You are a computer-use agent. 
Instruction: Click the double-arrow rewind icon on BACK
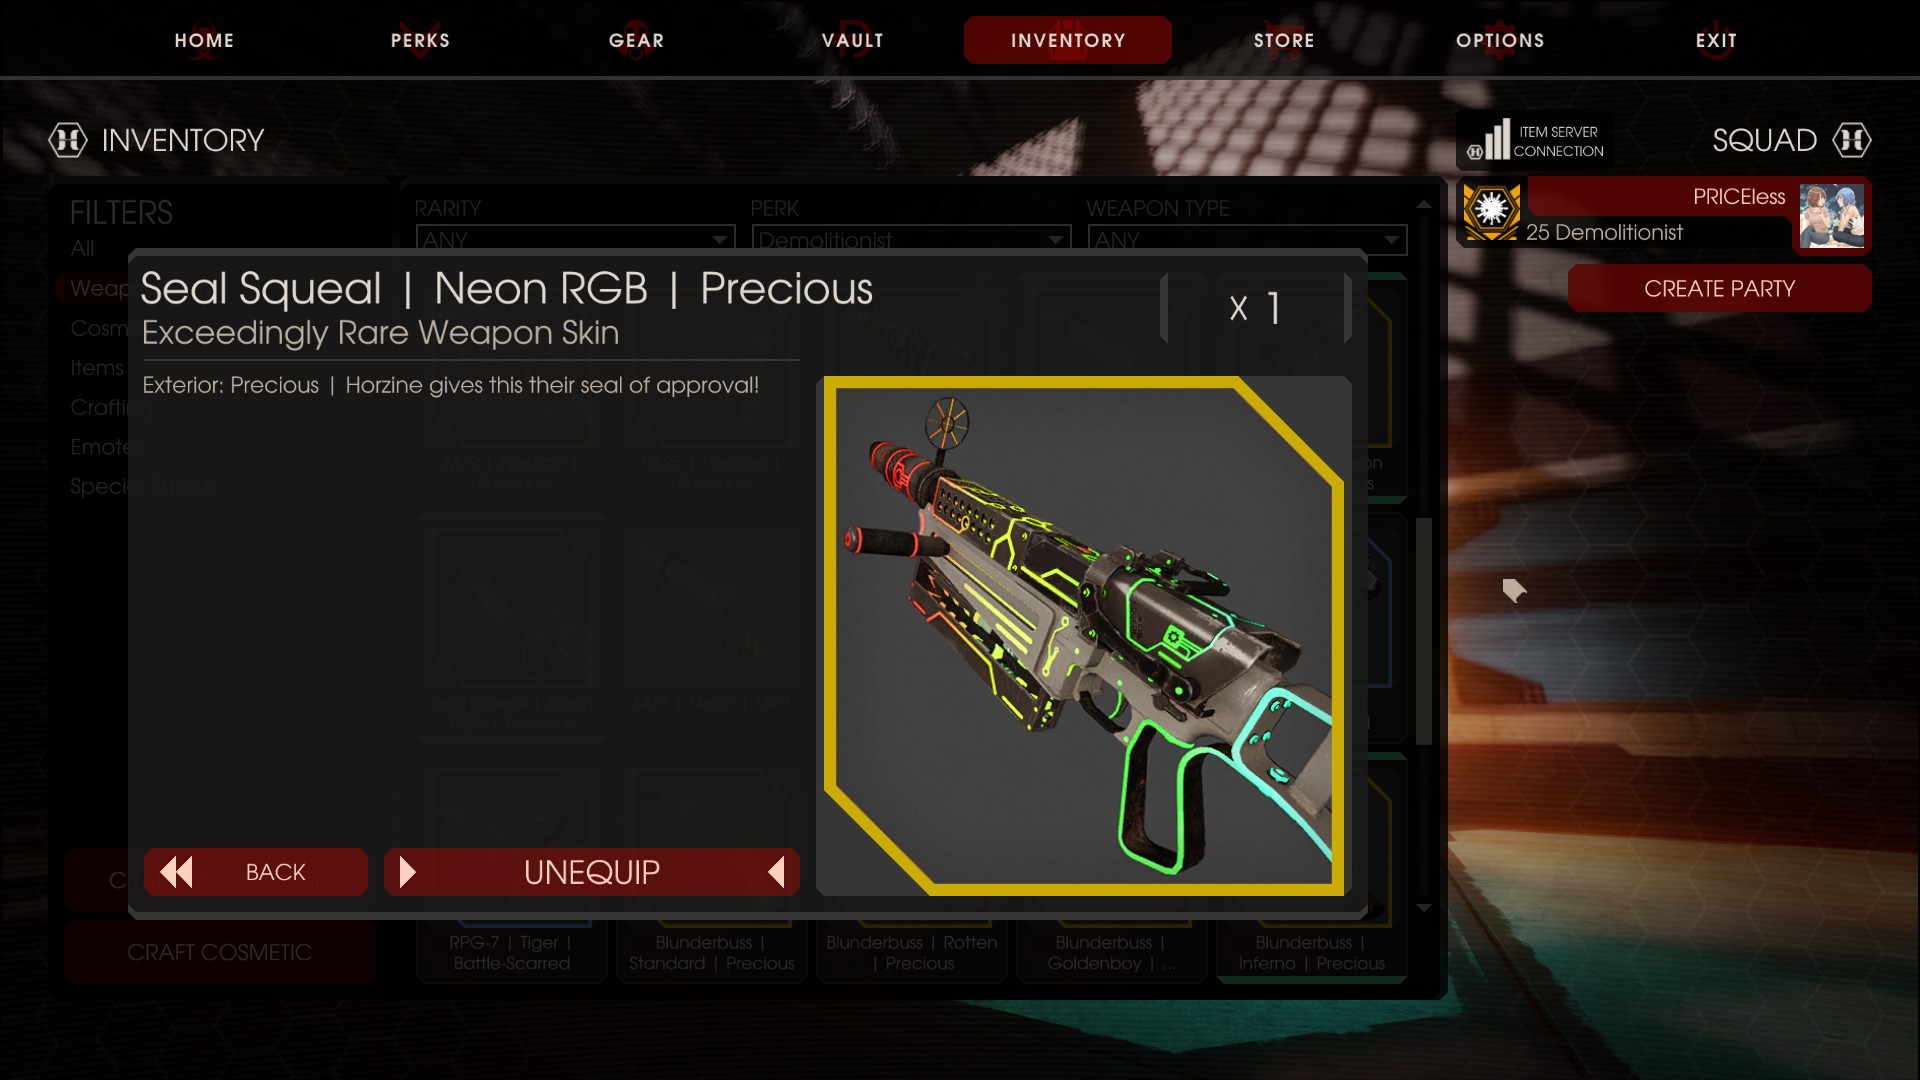[x=176, y=872]
